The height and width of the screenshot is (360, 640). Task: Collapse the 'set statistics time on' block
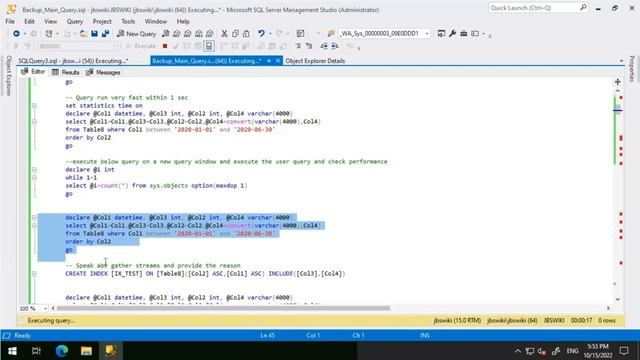(x=34, y=106)
